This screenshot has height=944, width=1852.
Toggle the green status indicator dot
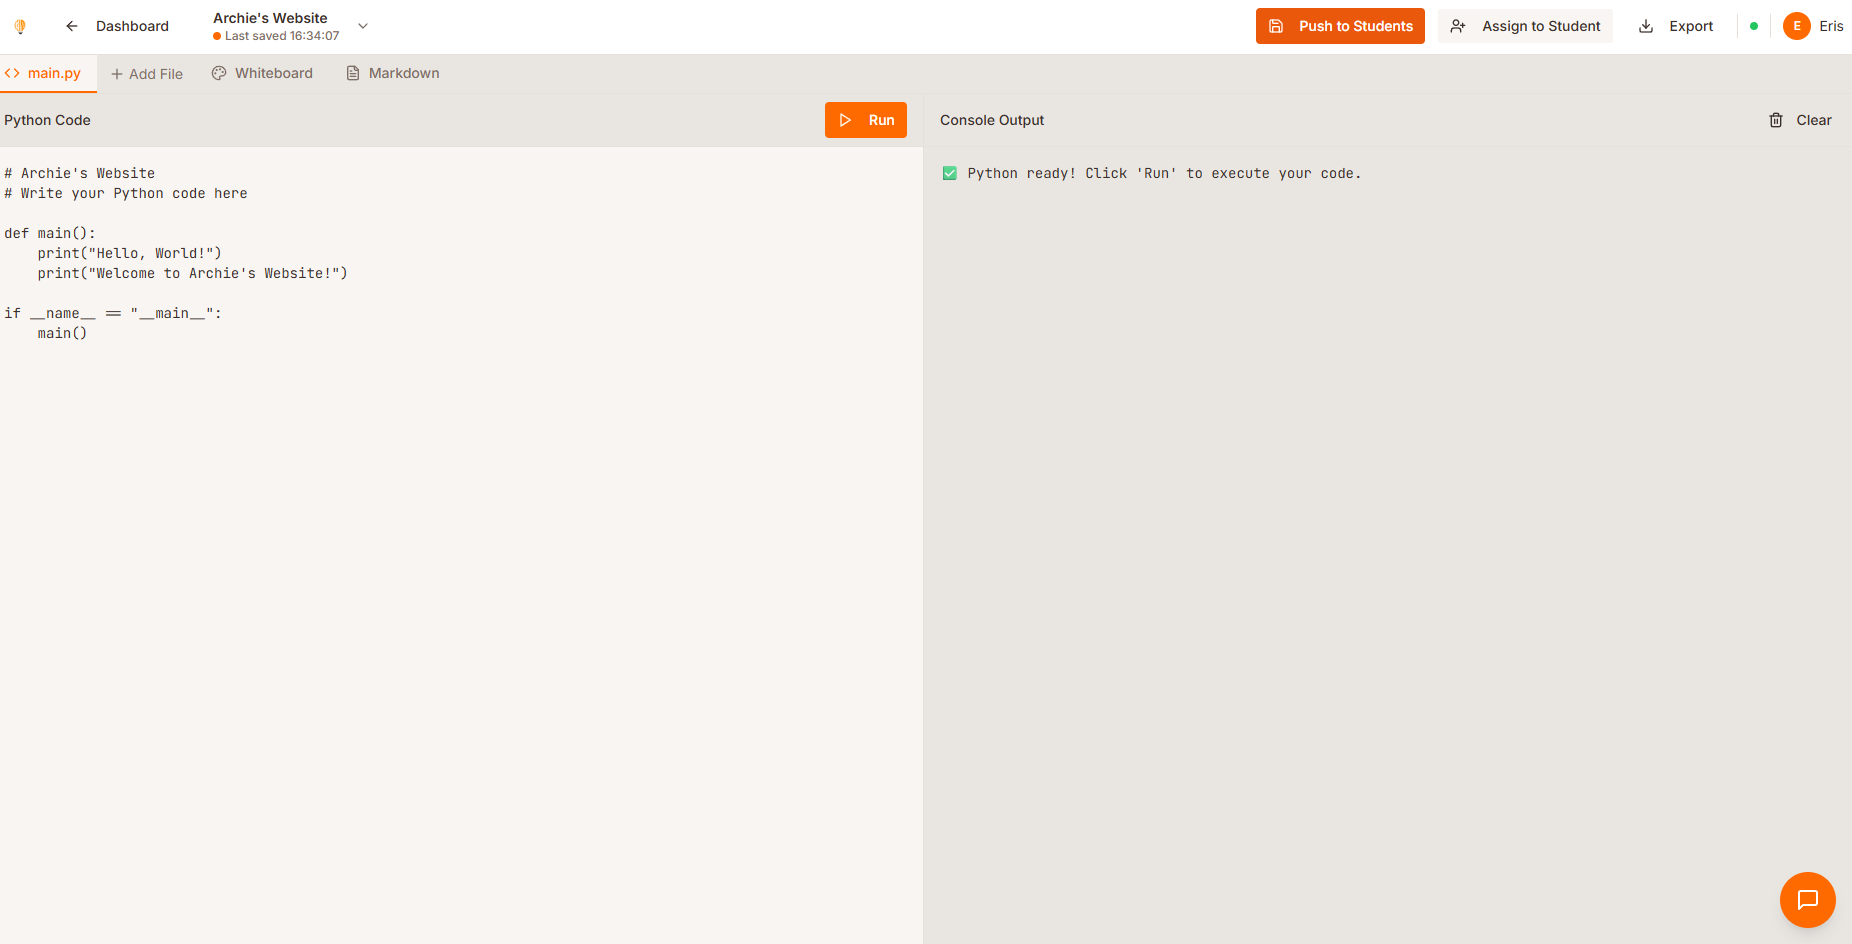1755,26
